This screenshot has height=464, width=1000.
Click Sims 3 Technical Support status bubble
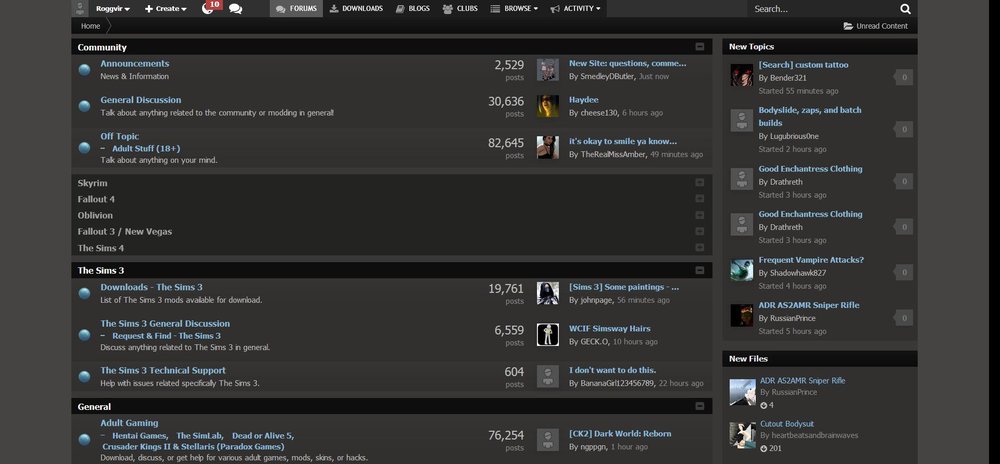pos(84,377)
